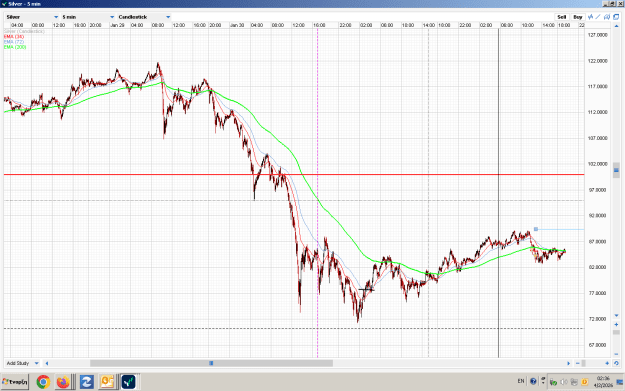Open Firefox from the taskbar

tap(63, 382)
